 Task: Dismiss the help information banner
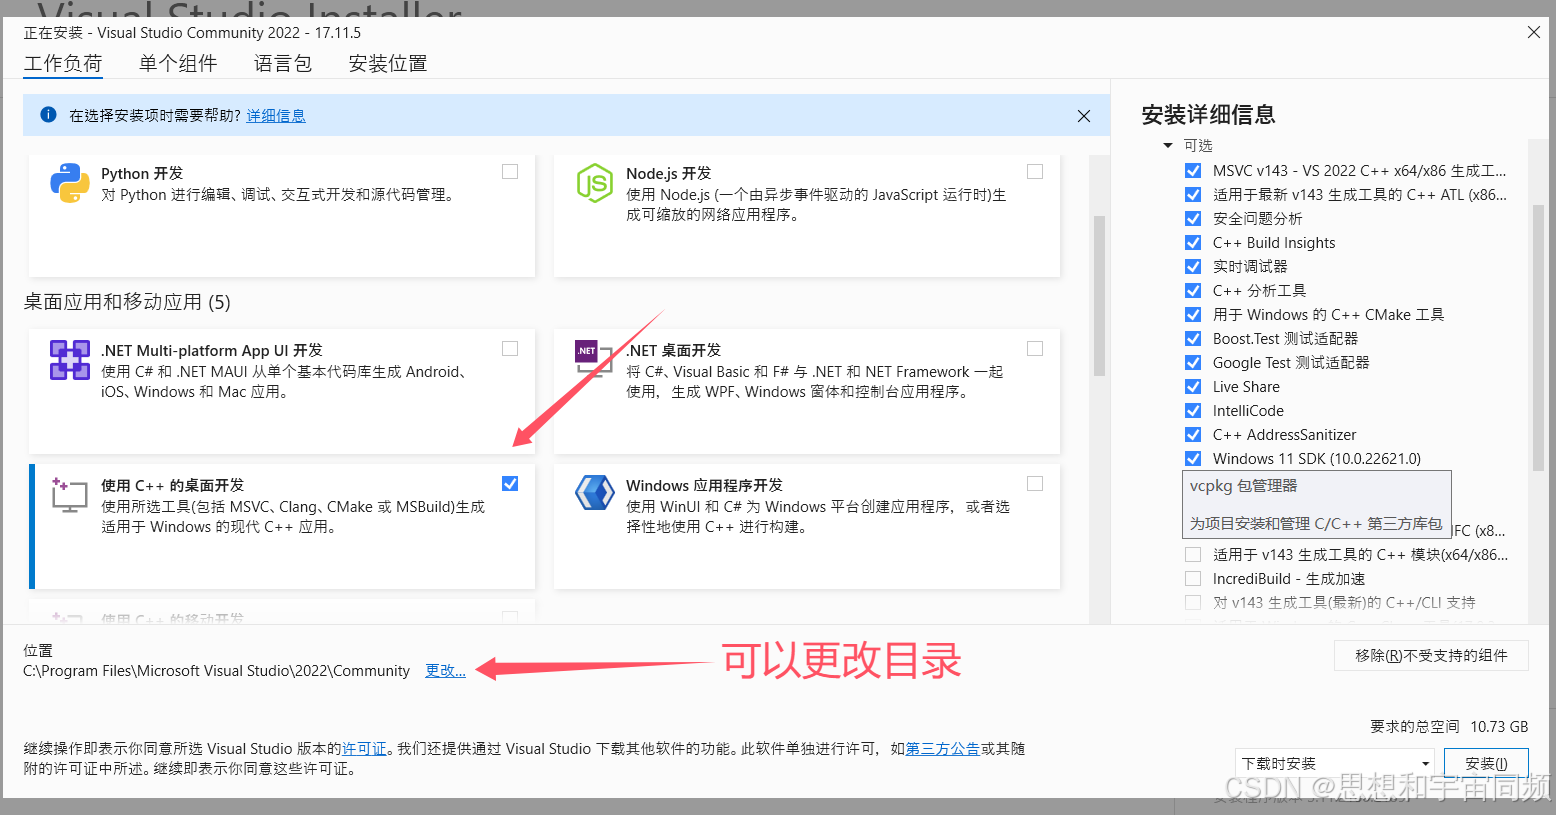[1084, 116]
